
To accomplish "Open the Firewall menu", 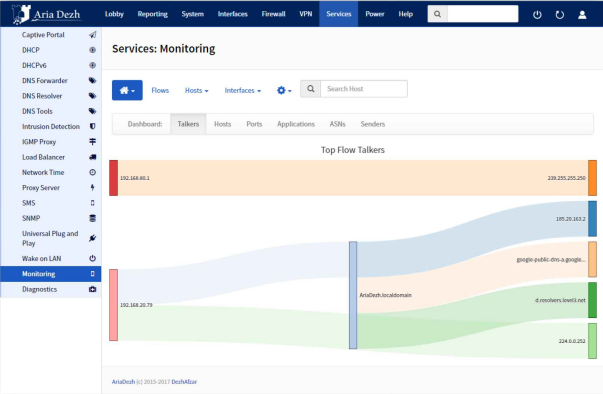I will click(273, 14).
